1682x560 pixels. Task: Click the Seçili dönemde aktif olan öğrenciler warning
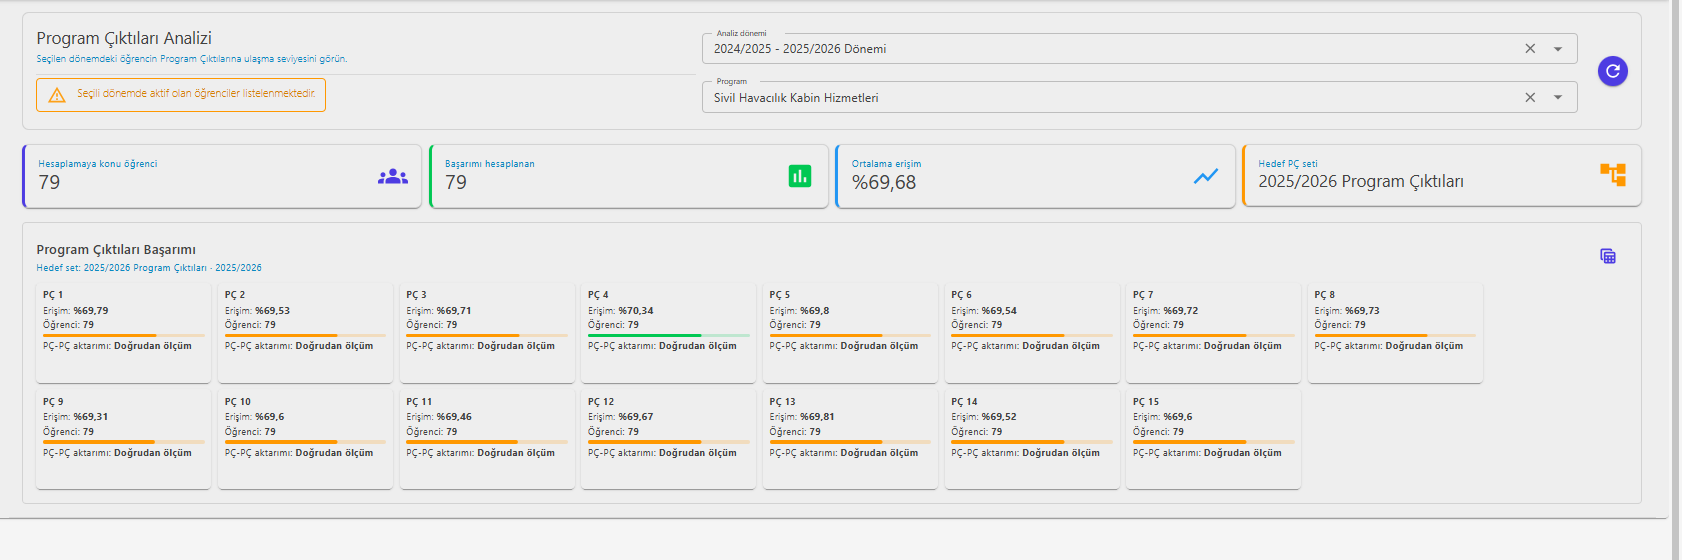coord(181,95)
